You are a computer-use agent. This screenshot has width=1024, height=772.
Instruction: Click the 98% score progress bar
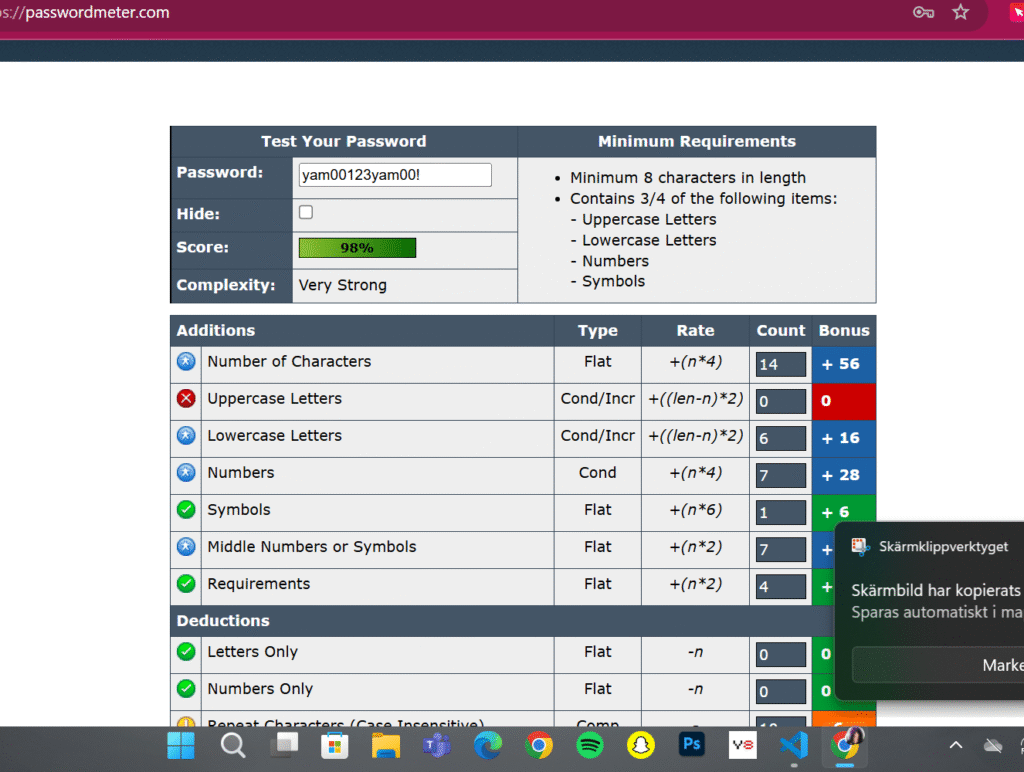[x=357, y=248]
